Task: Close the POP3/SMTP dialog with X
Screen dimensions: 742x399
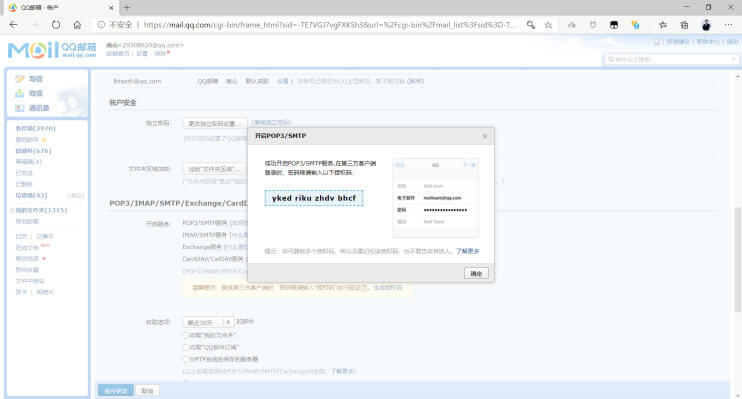Action: click(x=485, y=136)
